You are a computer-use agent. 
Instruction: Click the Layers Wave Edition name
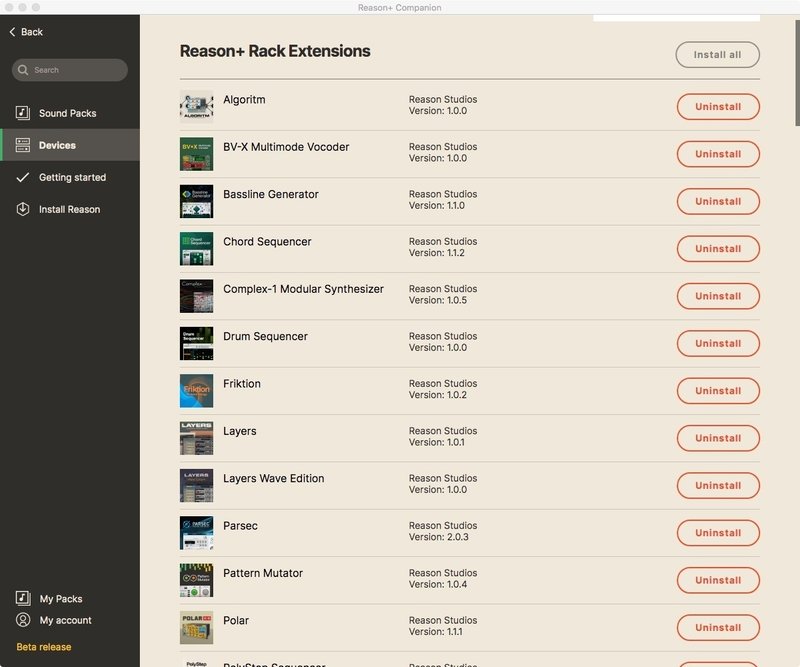point(273,478)
